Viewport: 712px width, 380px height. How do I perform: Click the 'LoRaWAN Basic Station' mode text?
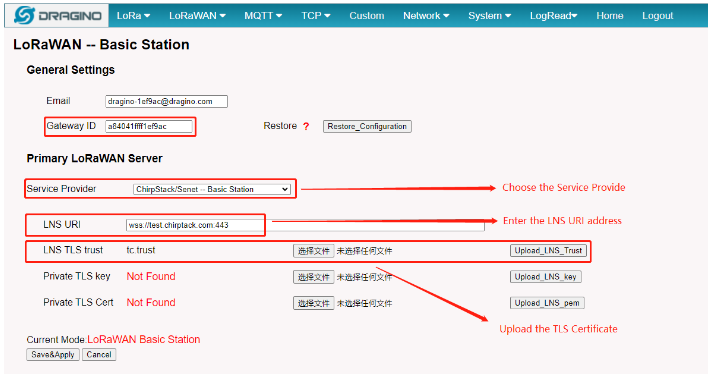click(143, 340)
